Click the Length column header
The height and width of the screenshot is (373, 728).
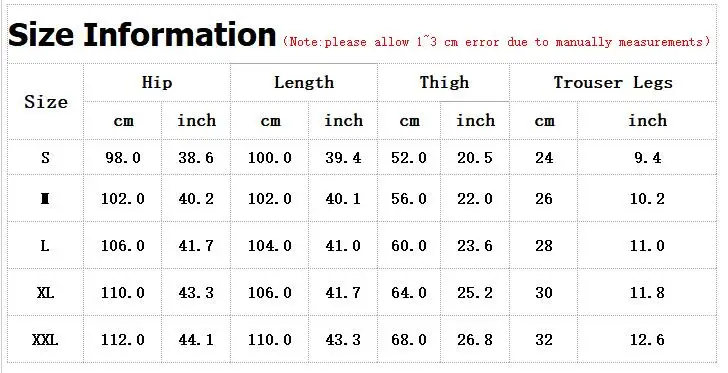click(304, 83)
